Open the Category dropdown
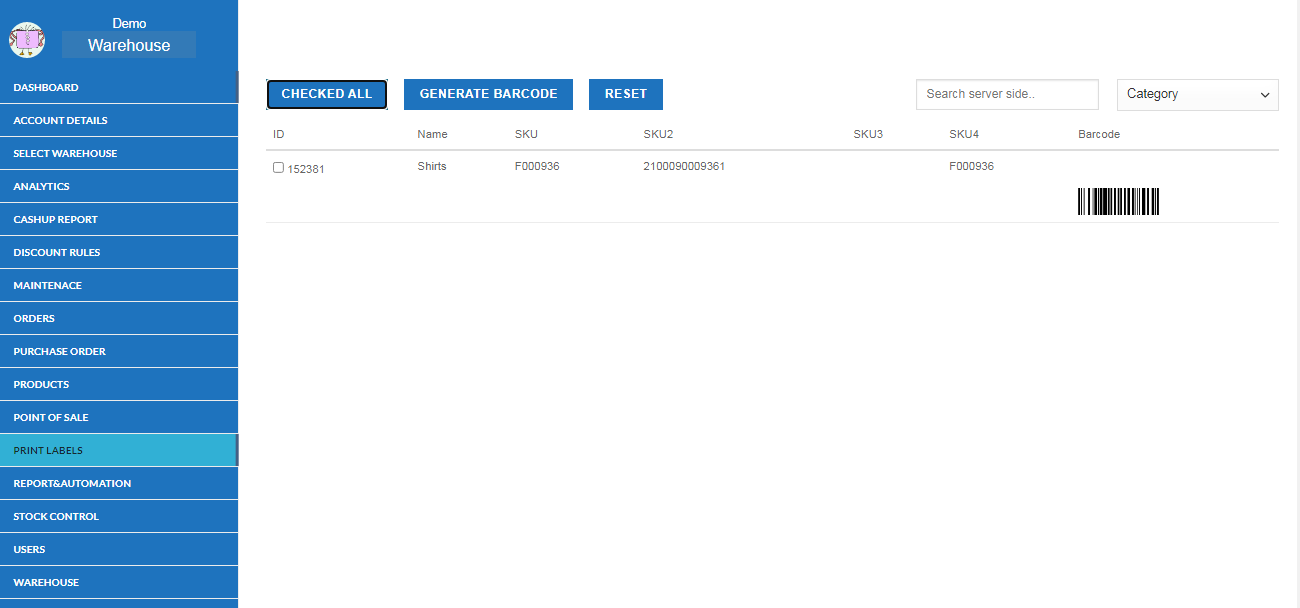Viewport: 1300px width, 608px height. 1197,94
